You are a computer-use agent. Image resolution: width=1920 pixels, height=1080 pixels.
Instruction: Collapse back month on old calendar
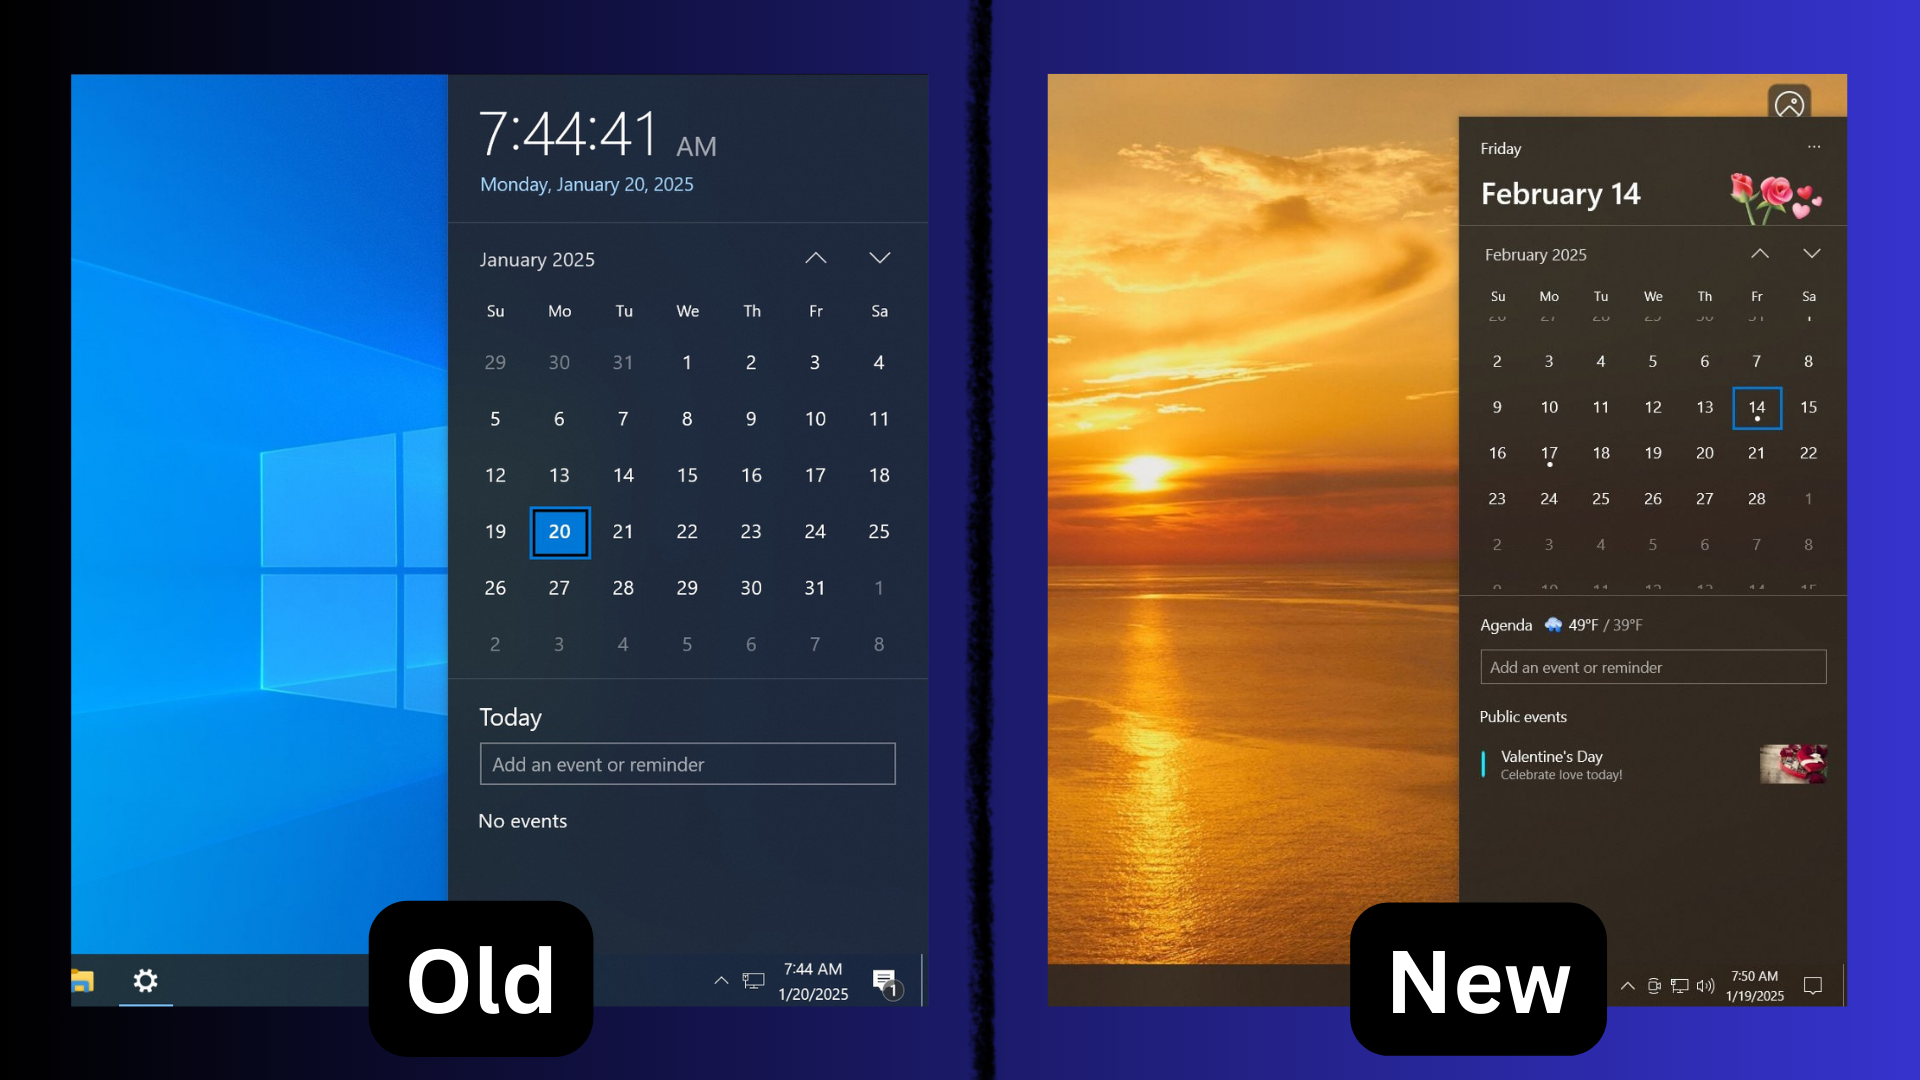pos(815,258)
